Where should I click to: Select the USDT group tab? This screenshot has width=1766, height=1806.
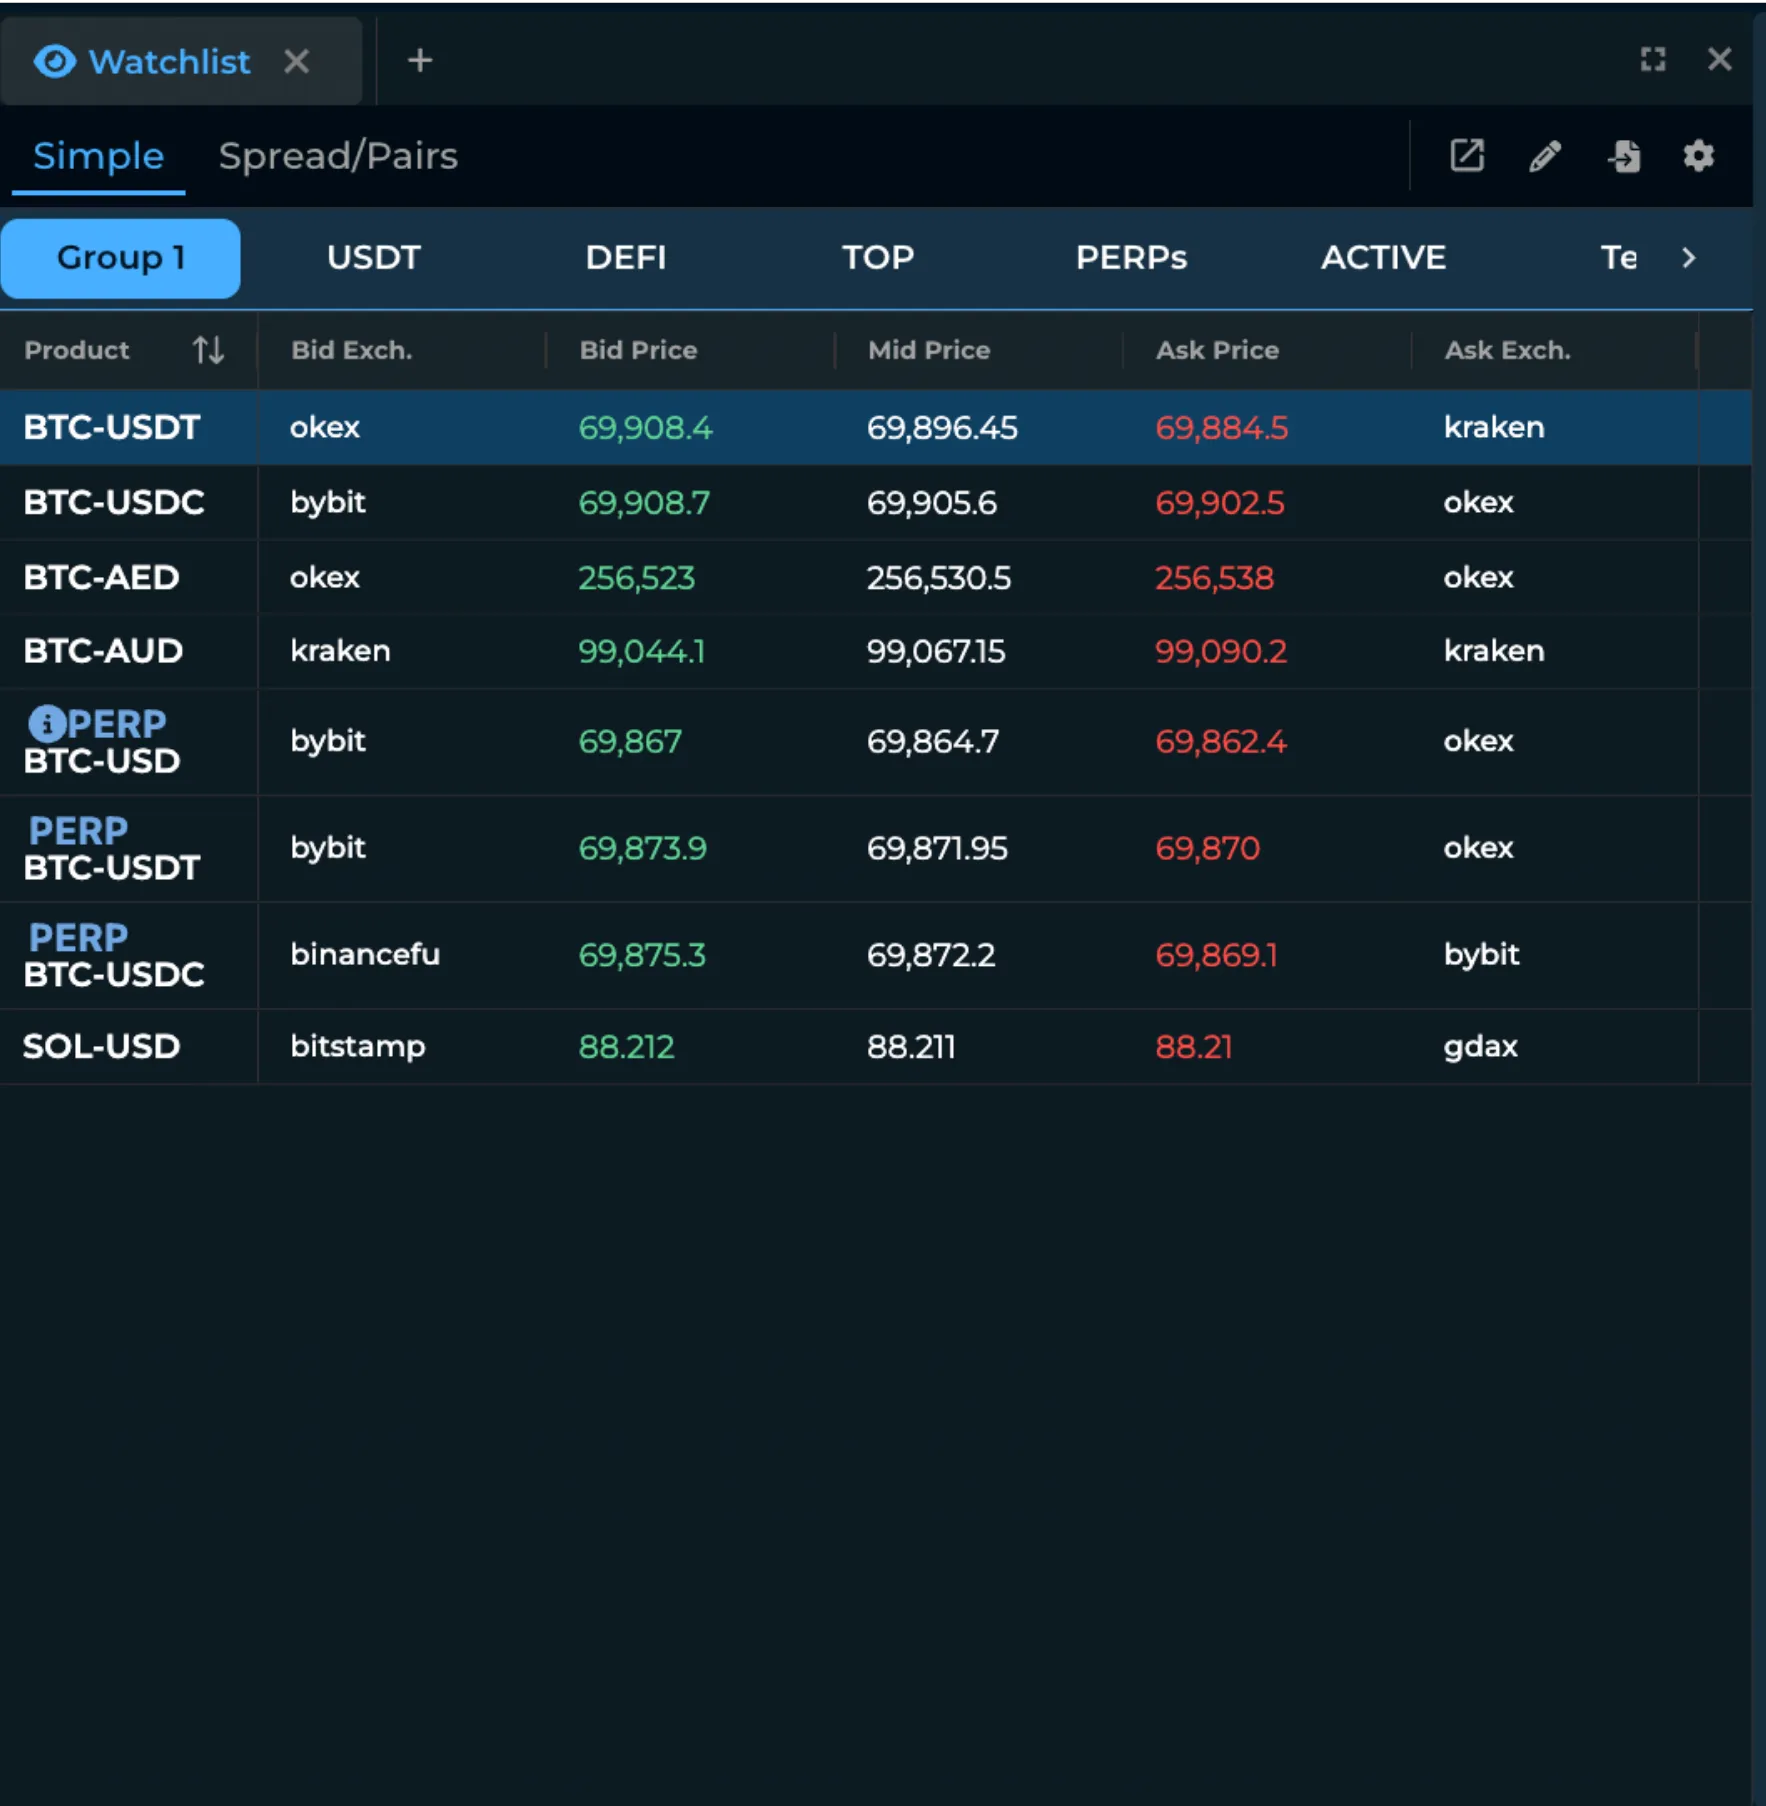(x=373, y=258)
